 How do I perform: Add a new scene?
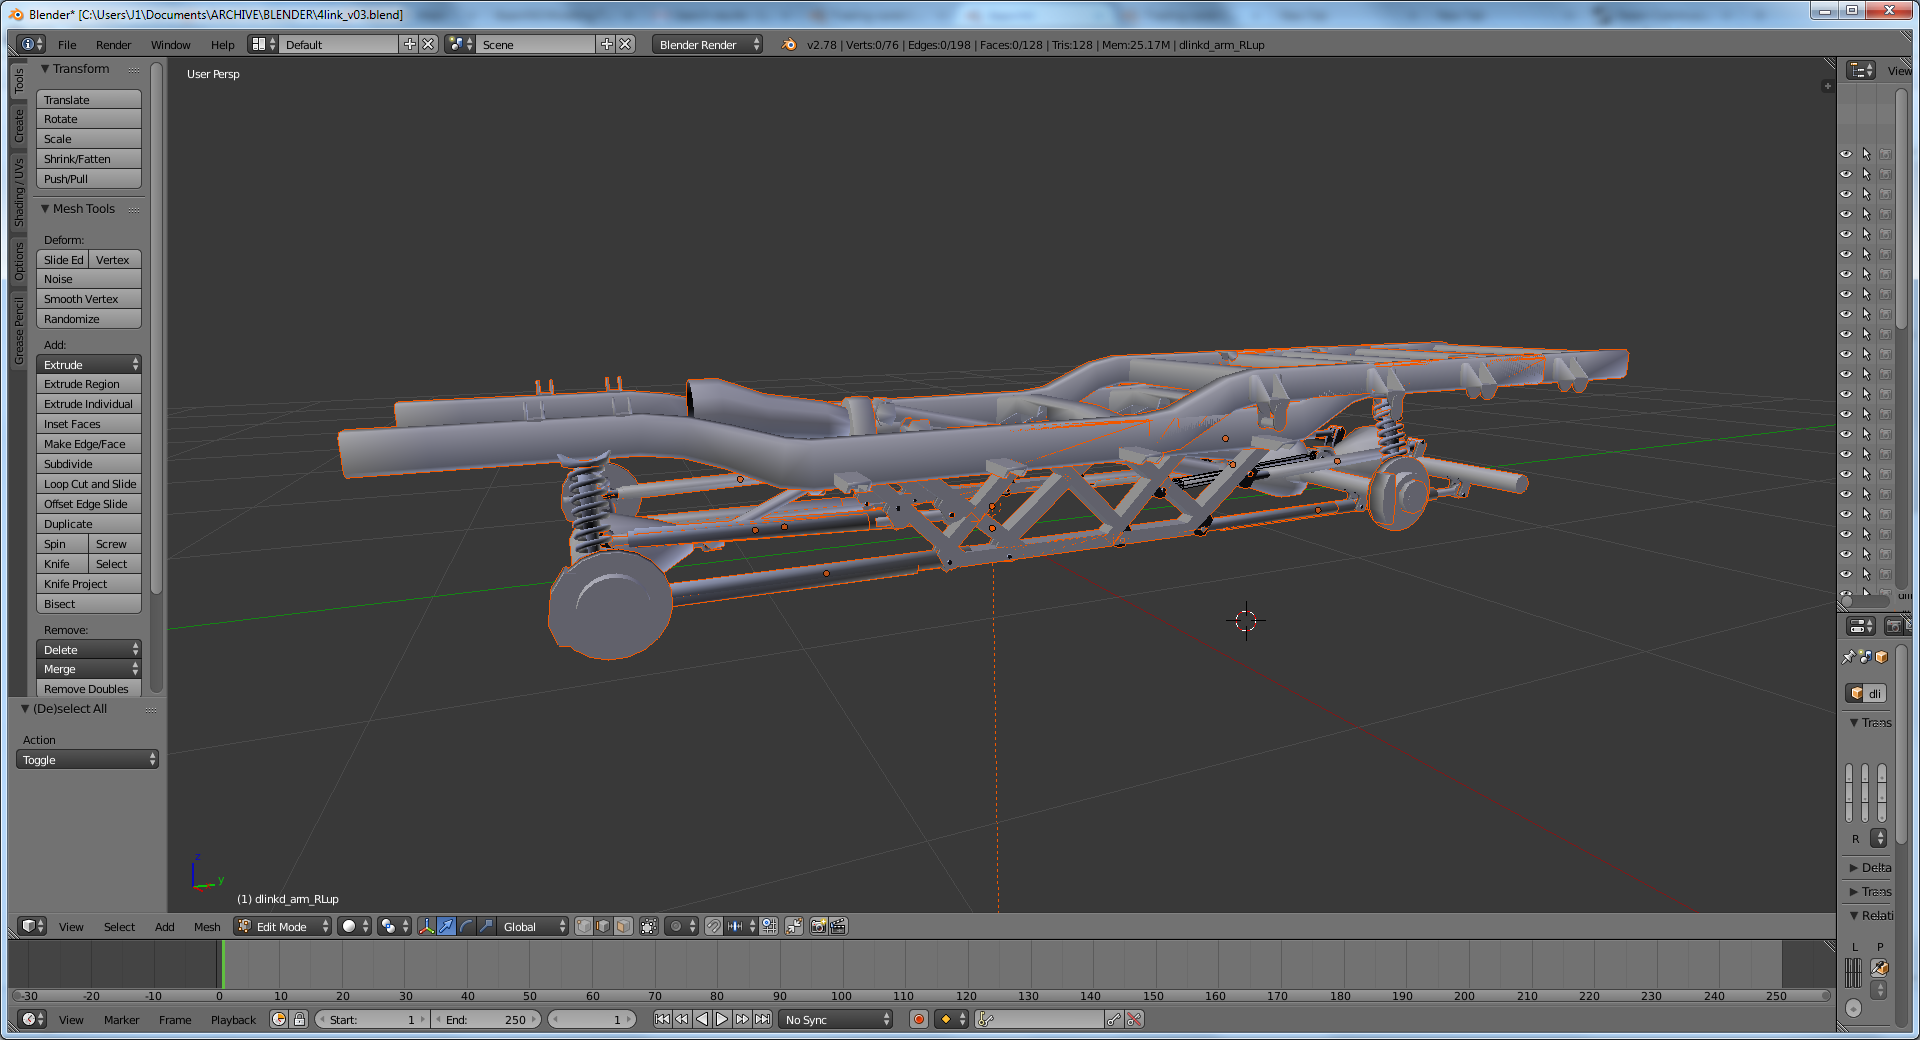point(607,44)
